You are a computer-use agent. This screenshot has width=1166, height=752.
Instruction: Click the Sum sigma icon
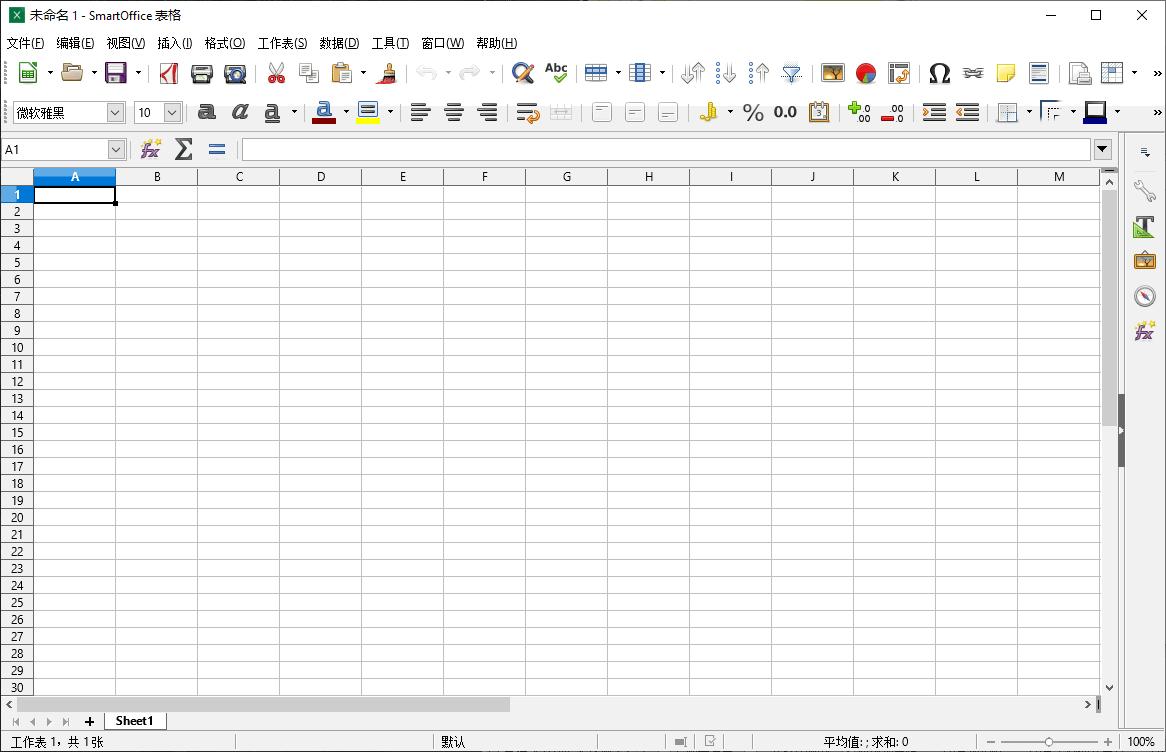[184, 149]
